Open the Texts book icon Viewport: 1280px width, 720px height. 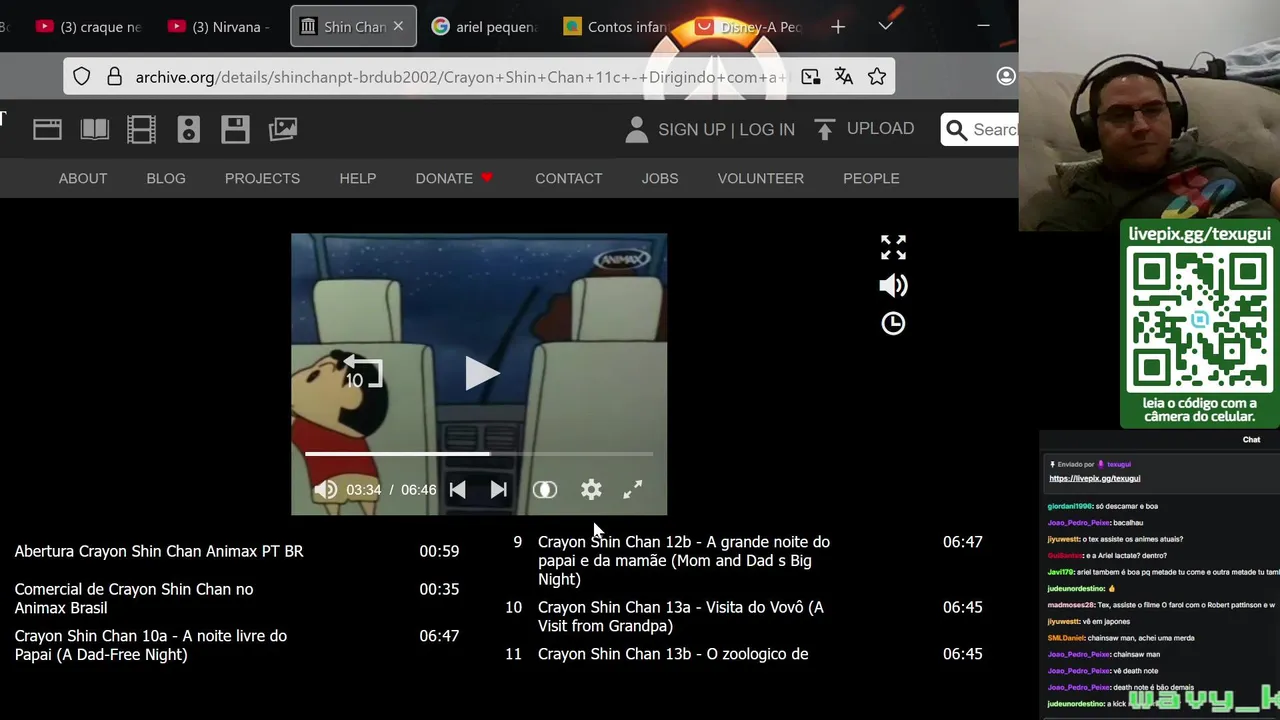pyautogui.click(x=94, y=129)
